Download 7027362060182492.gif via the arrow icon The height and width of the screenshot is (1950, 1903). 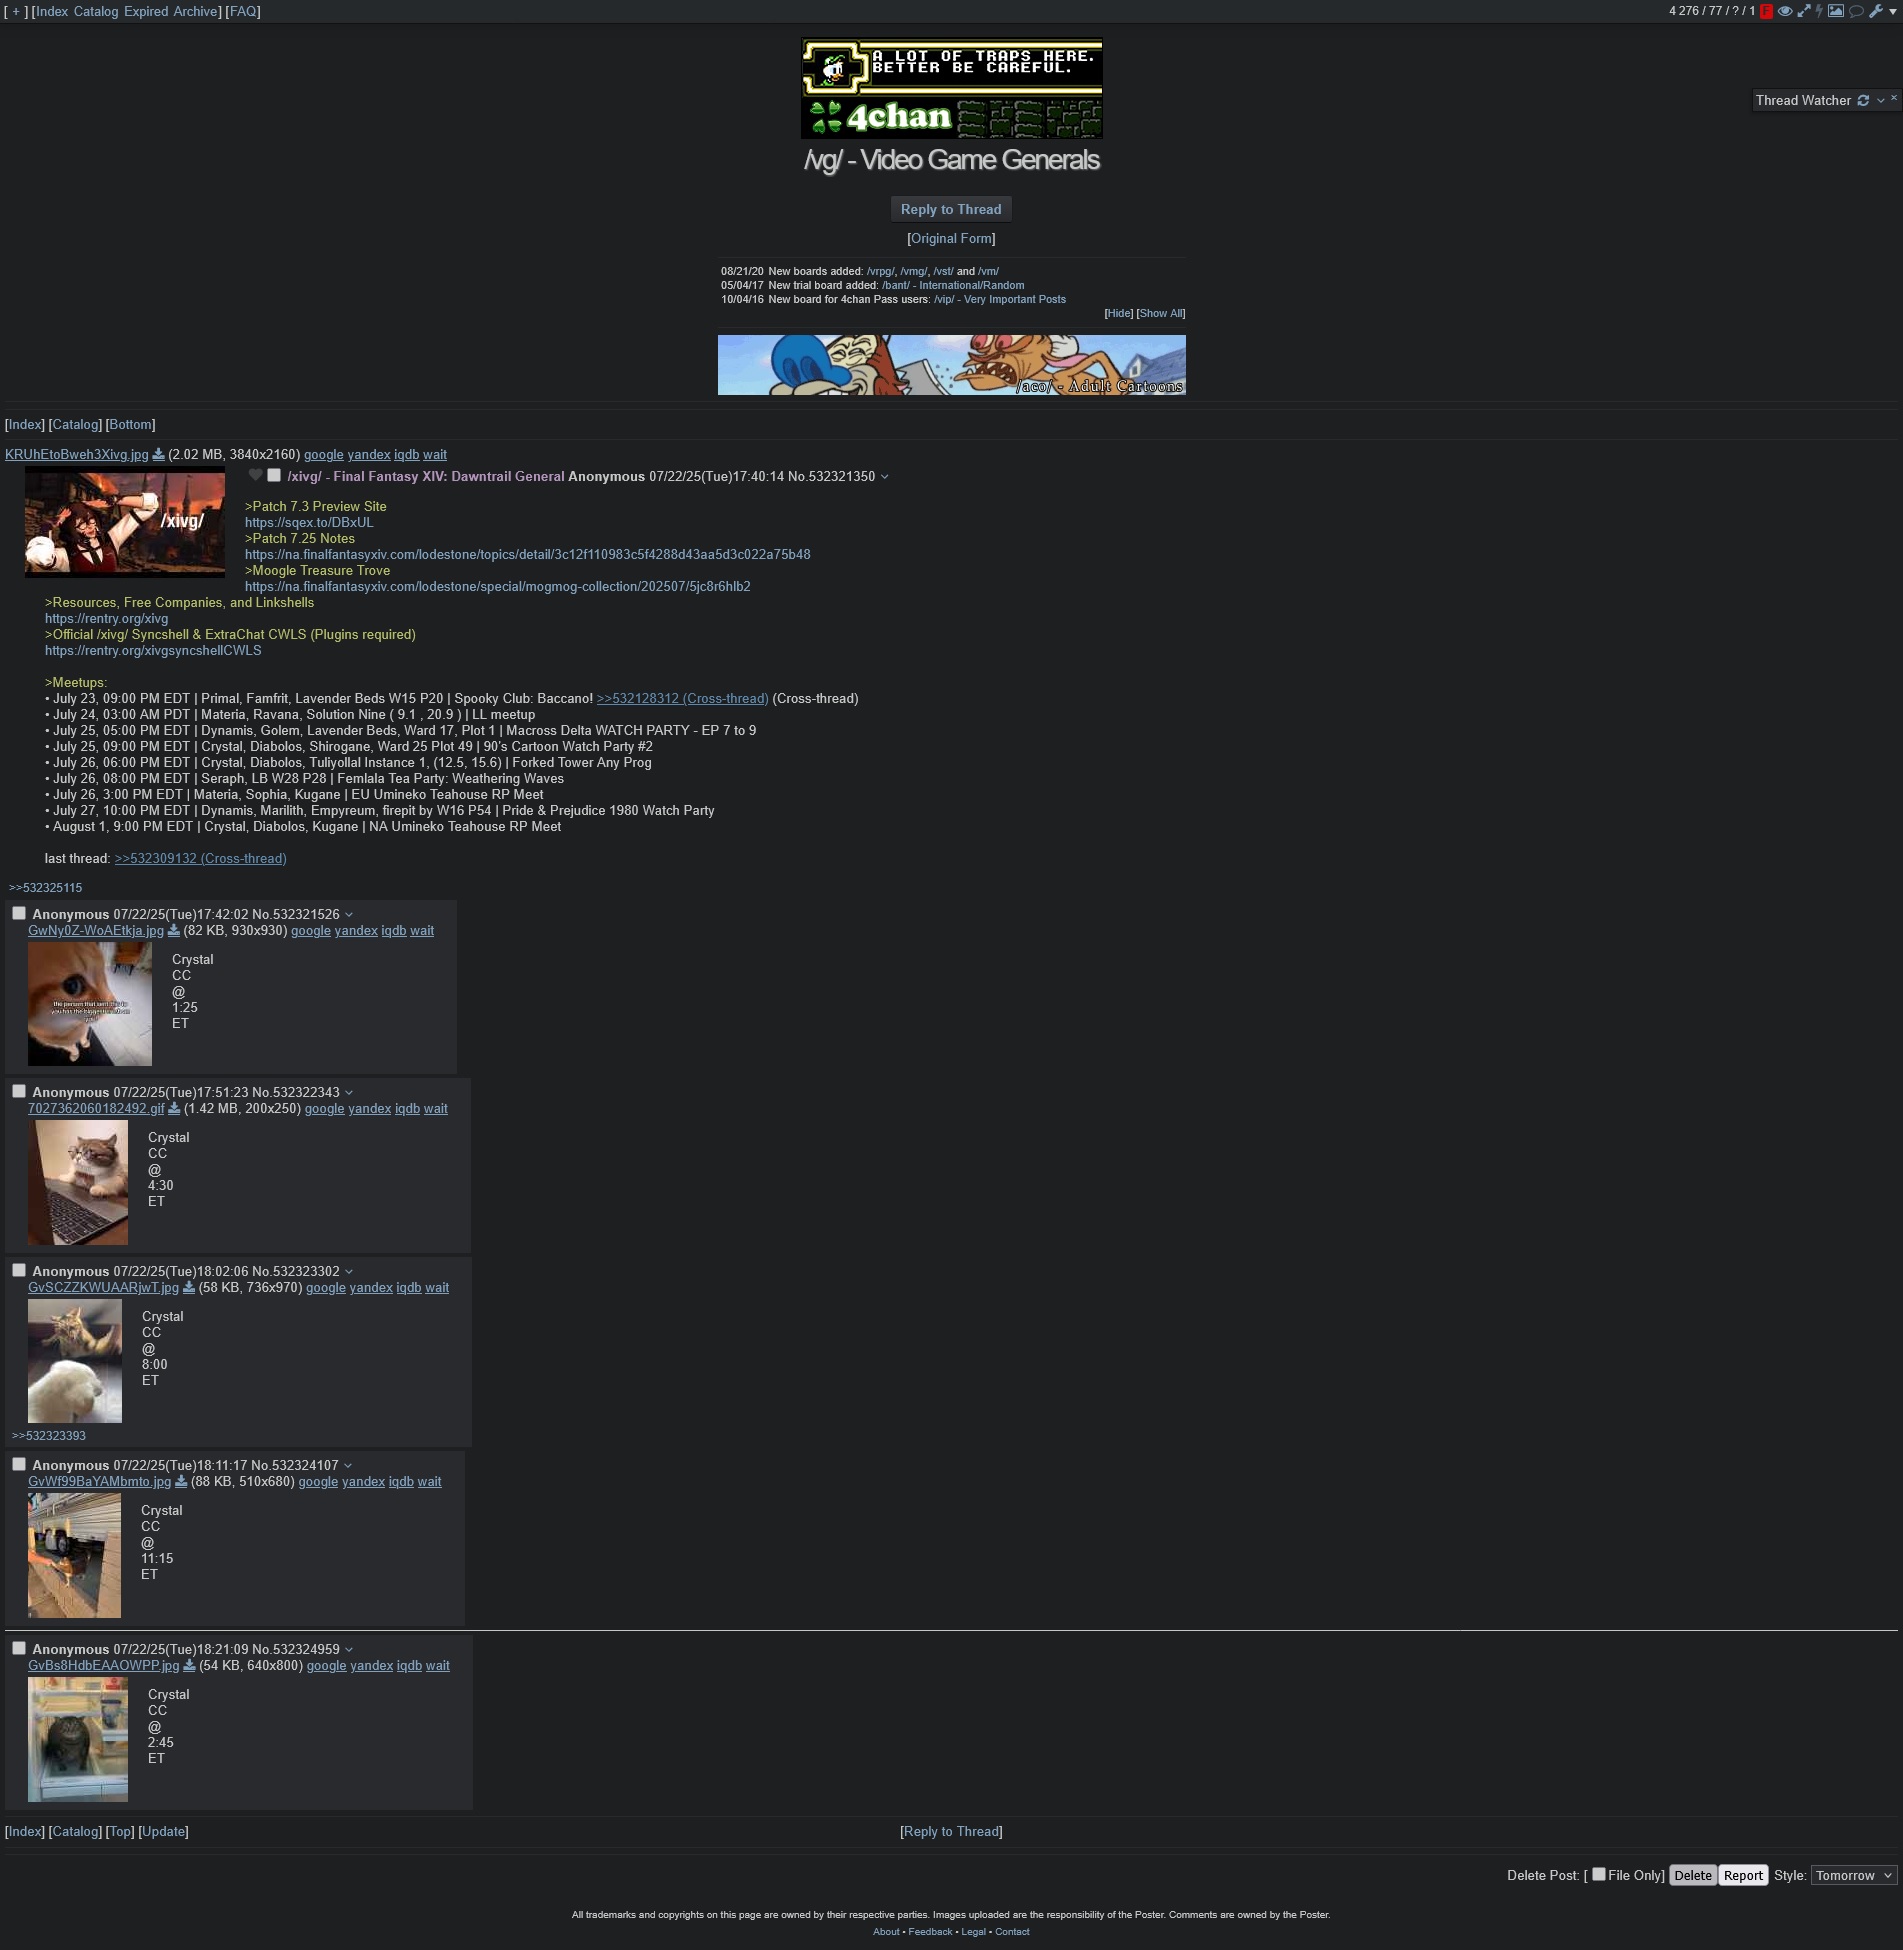coord(174,1108)
